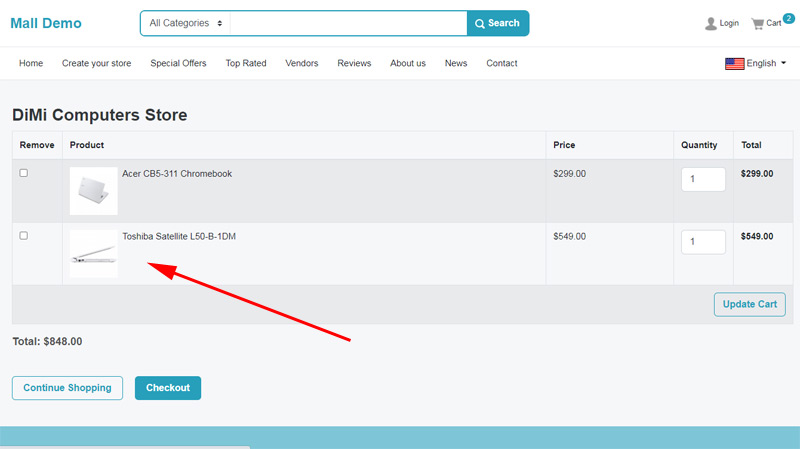Click the magnifier Search button
800x449 pixels.
point(498,23)
